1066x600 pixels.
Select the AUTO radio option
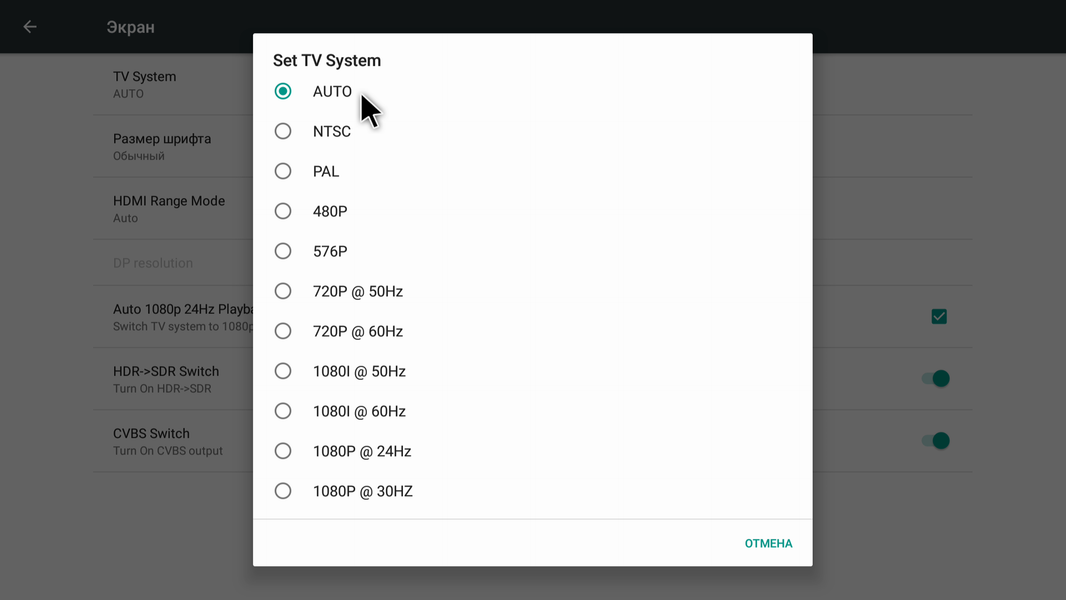(283, 91)
